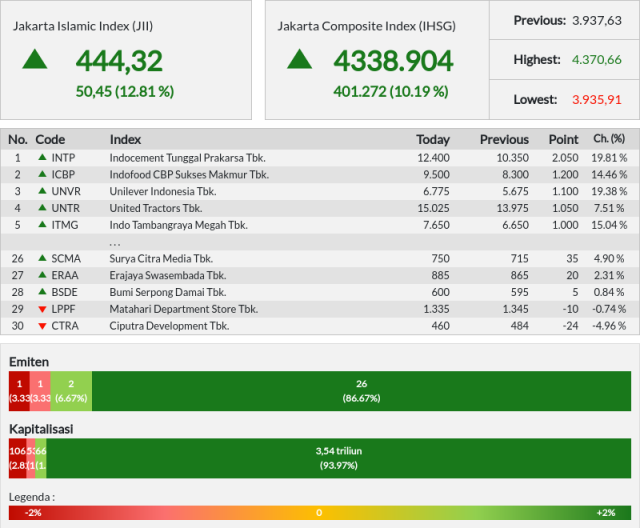640x528 pixels.
Task: Click the Previous value '3.937,63'
Action: click(597, 20)
